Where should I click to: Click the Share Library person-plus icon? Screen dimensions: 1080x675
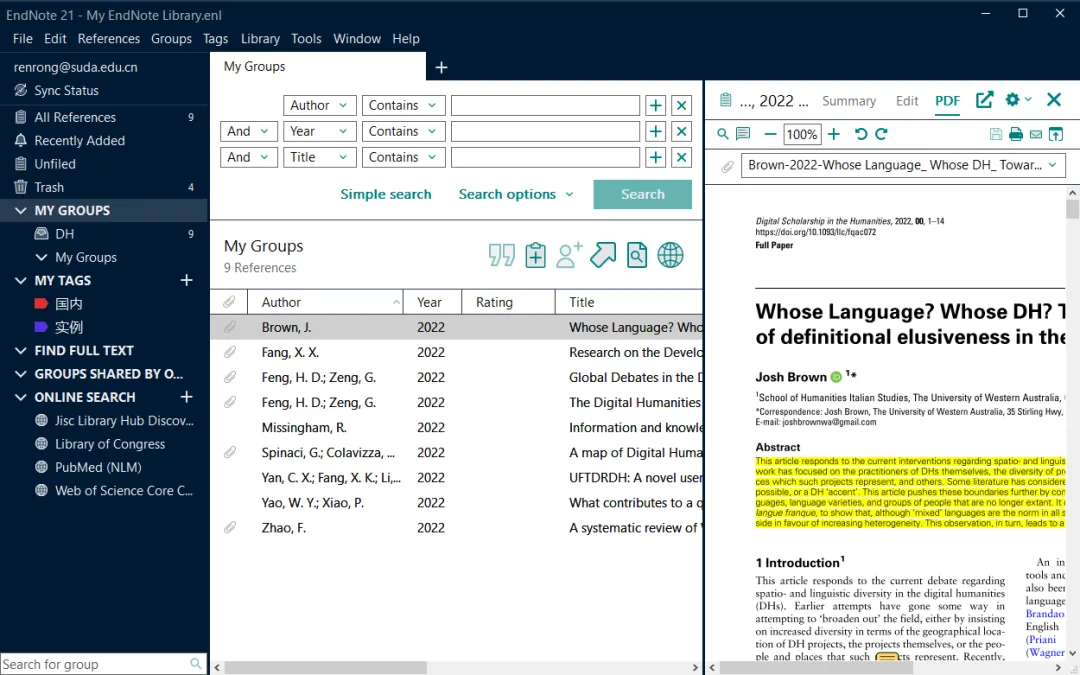(569, 255)
